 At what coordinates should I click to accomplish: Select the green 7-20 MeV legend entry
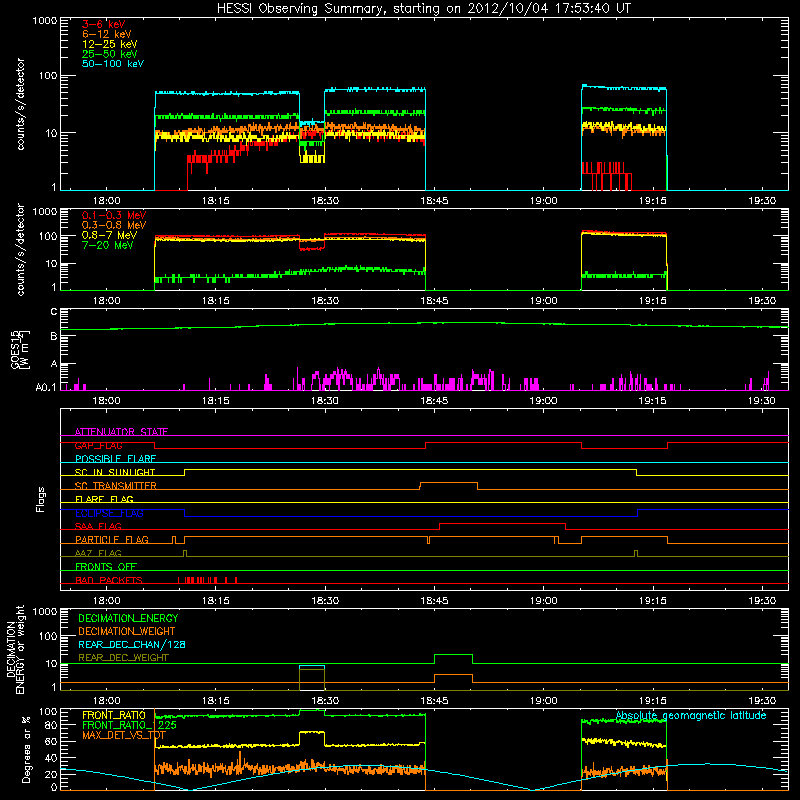pyautogui.click(x=108, y=245)
